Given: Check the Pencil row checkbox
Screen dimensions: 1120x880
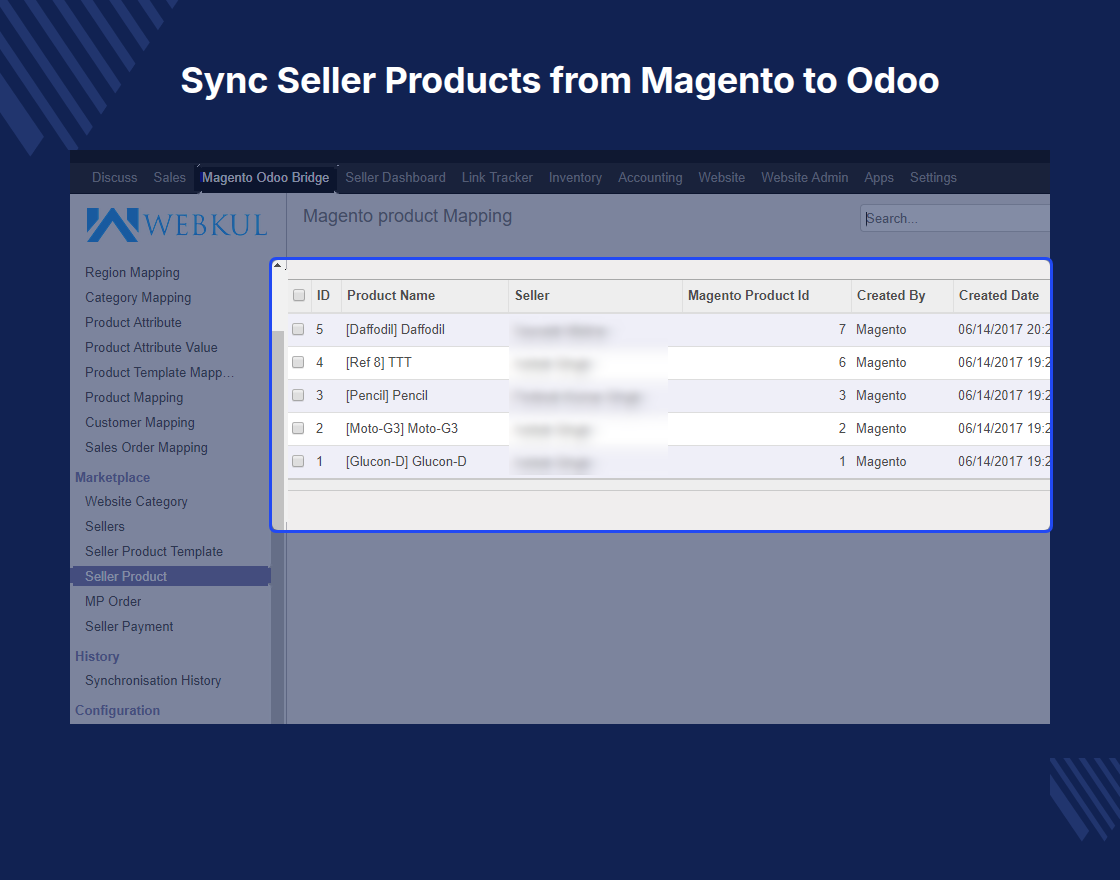Looking at the screenshot, I should pos(298,395).
